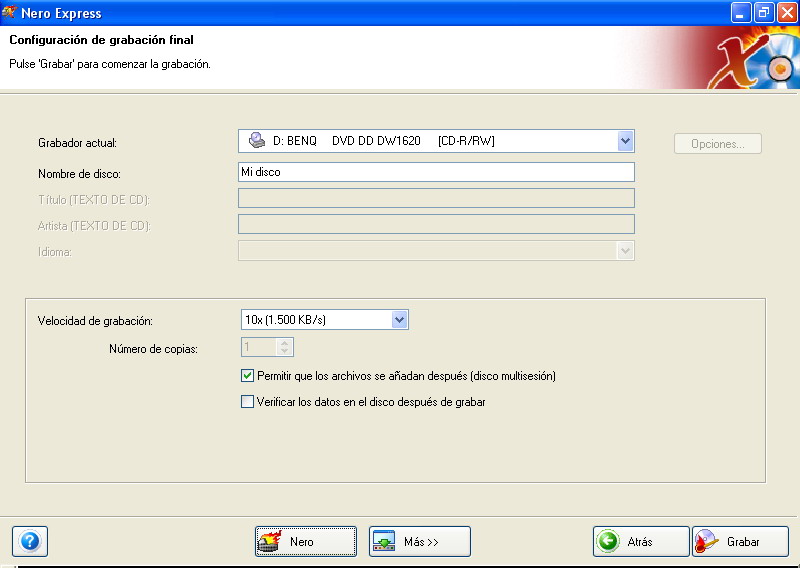This screenshot has width=800, height=568.
Task: Restore the Nero Express window
Action: click(764, 13)
